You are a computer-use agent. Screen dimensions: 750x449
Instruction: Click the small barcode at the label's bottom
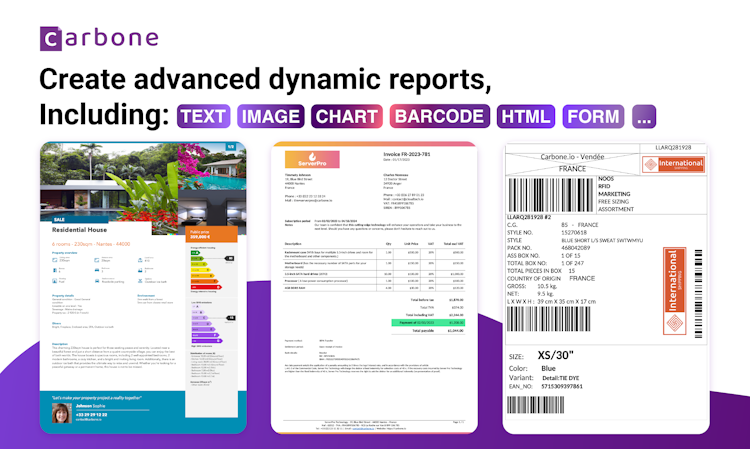pyautogui.click(x=536, y=405)
